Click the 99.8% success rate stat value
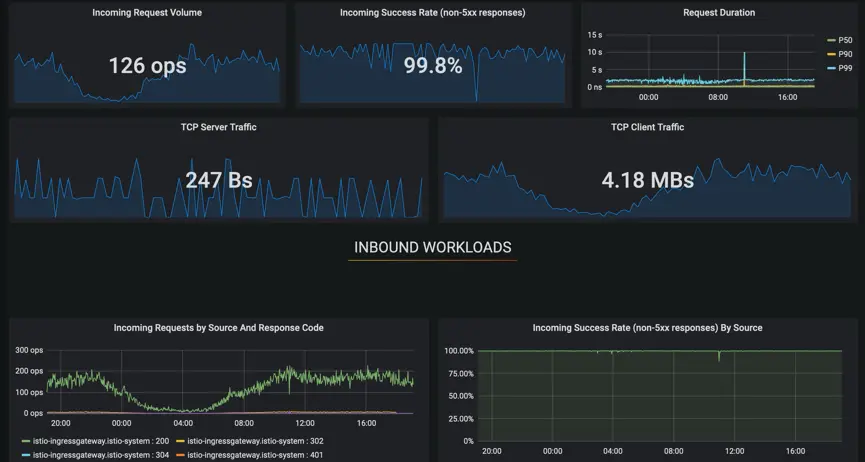 (433, 66)
